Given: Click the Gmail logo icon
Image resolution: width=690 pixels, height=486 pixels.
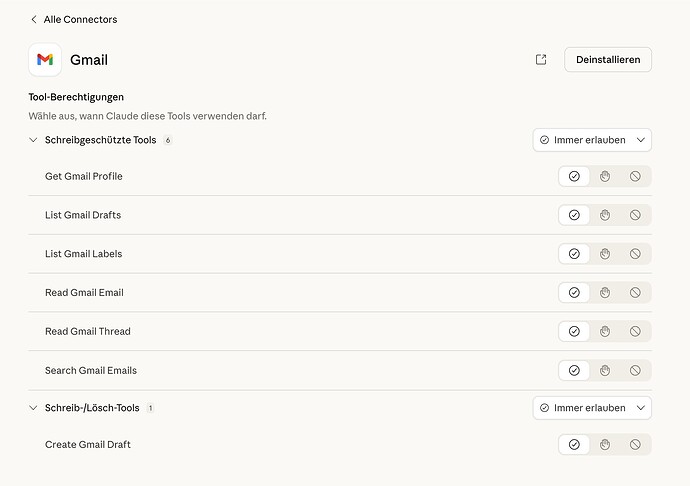Looking at the screenshot, I should (x=45, y=60).
